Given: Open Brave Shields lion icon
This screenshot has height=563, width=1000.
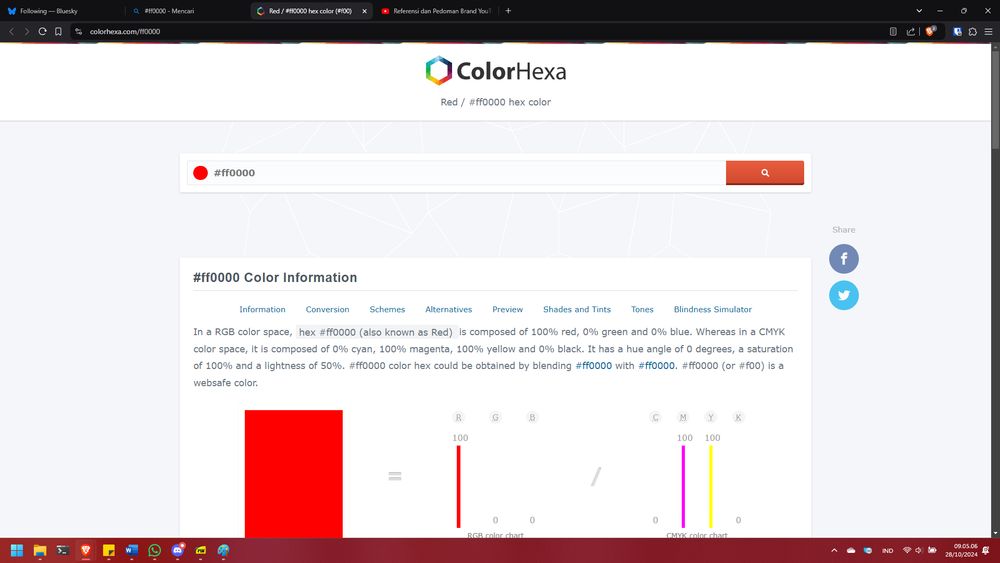Looking at the screenshot, I should pos(930,31).
